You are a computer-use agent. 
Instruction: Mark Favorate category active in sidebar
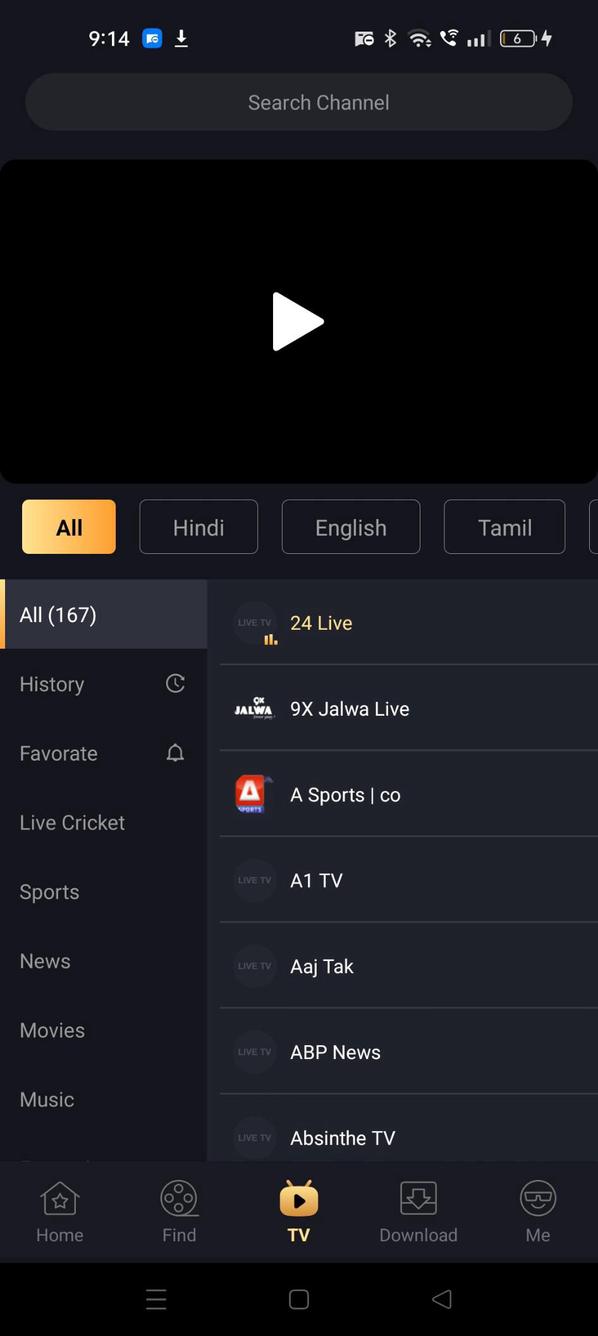coord(58,753)
